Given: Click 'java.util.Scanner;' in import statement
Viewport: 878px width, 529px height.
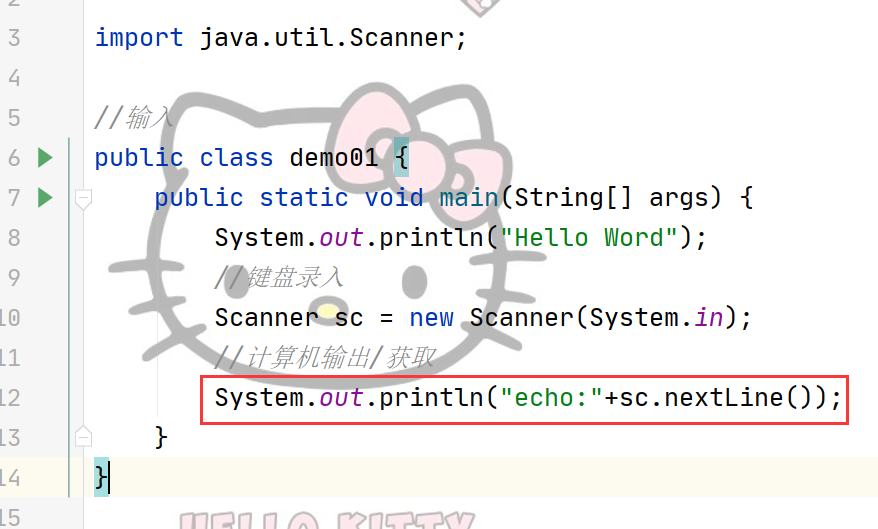Looking at the screenshot, I should click(x=333, y=38).
